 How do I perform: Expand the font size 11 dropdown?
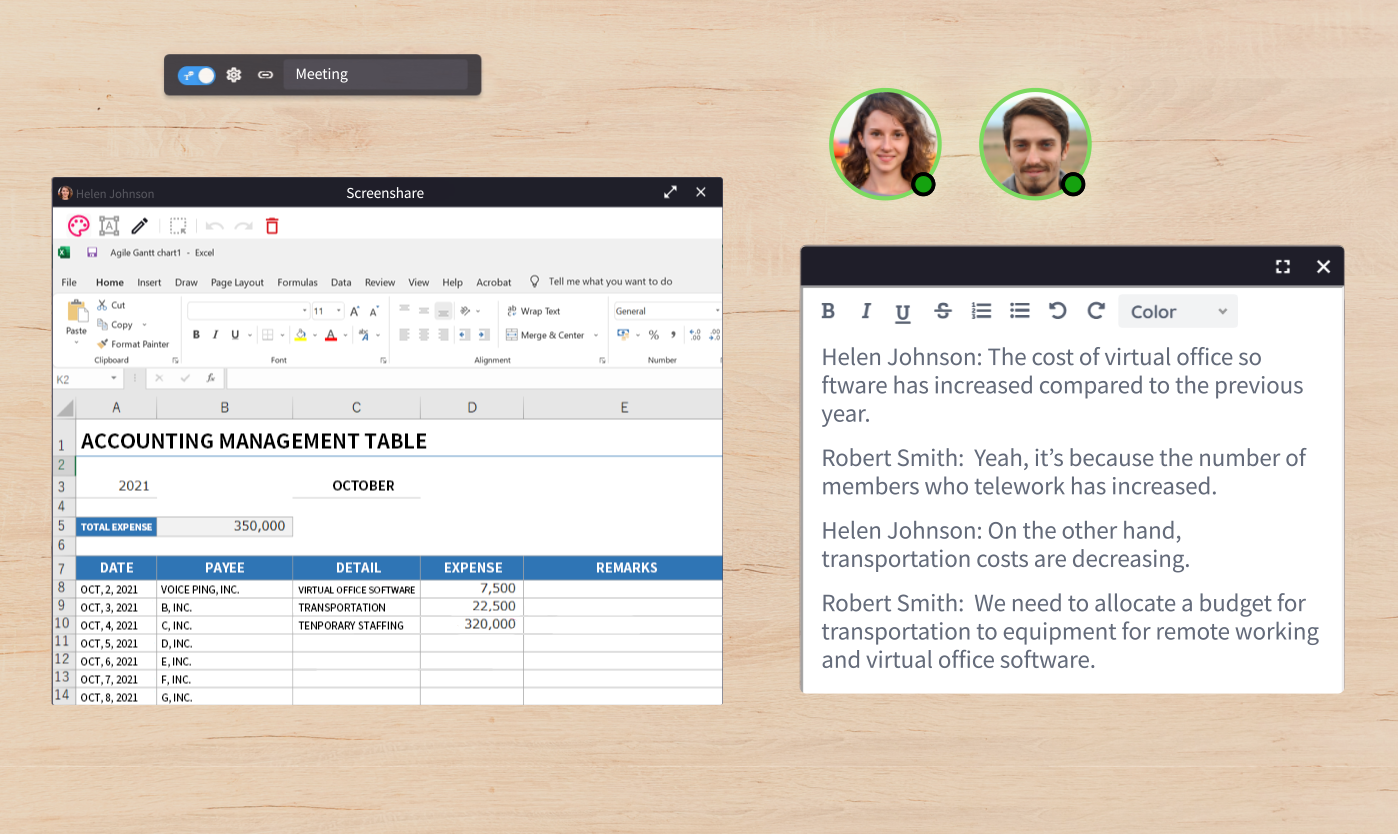click(339, 311)
